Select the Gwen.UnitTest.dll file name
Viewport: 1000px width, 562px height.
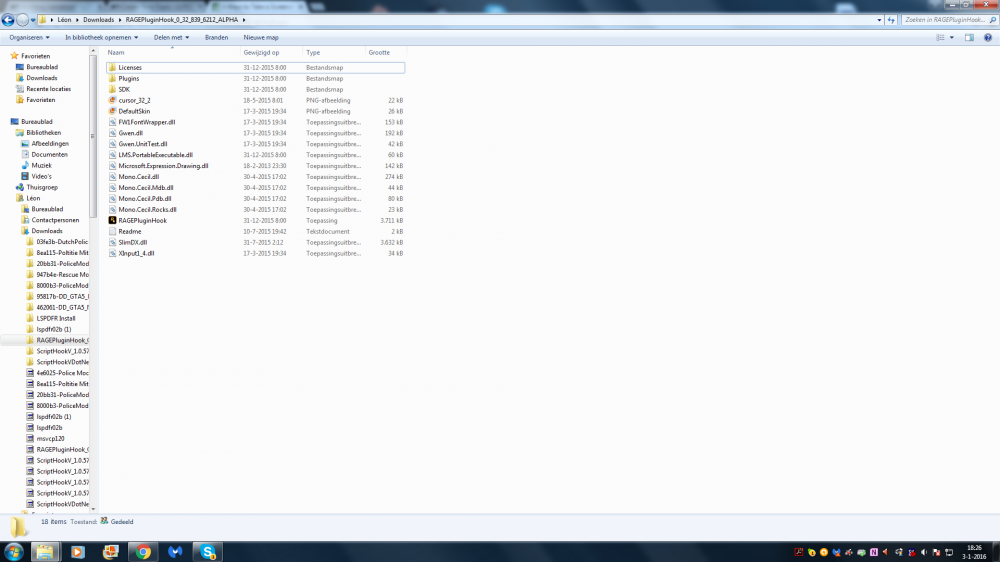point(142,144)
